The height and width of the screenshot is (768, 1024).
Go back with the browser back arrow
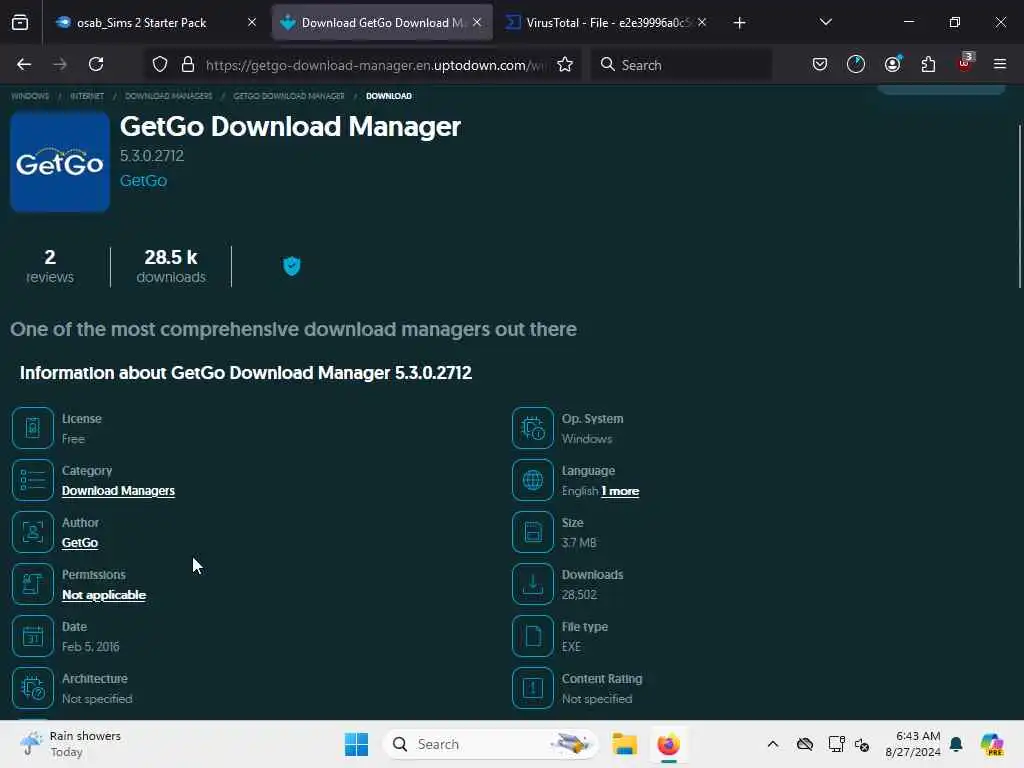[24, 64]
